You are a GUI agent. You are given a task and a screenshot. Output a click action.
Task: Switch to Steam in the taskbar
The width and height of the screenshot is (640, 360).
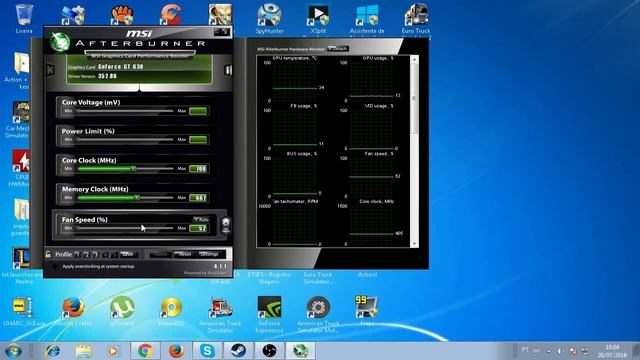238,351
